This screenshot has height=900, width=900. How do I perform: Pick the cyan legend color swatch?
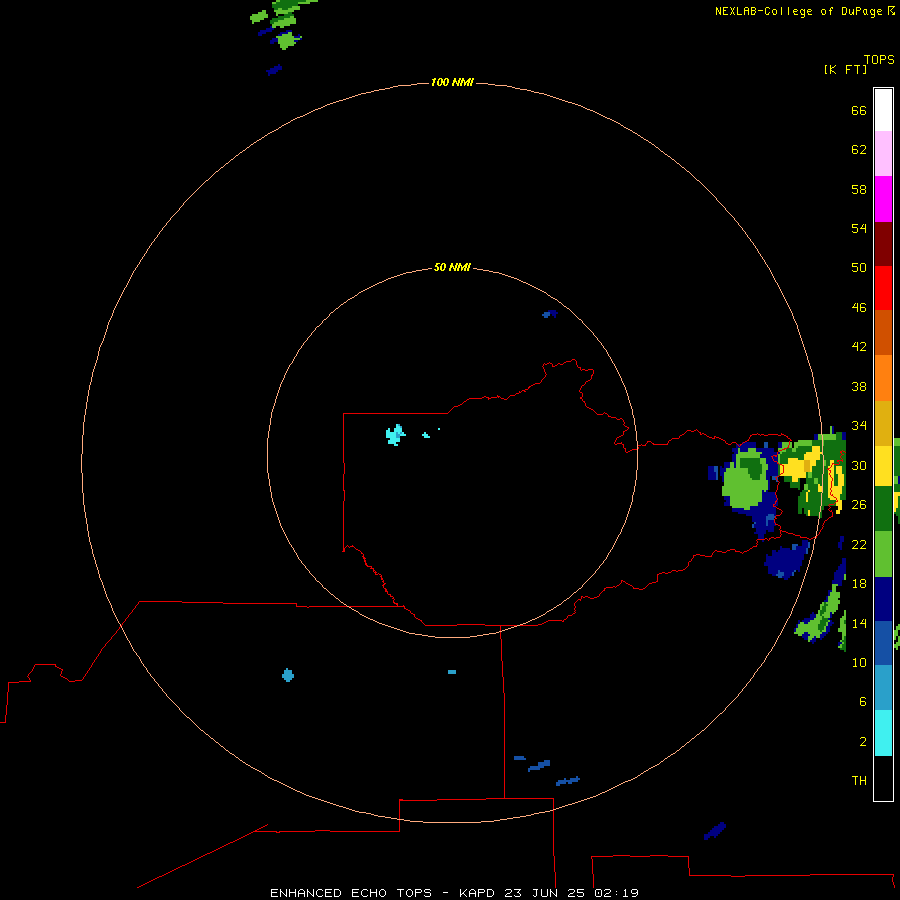883,733
